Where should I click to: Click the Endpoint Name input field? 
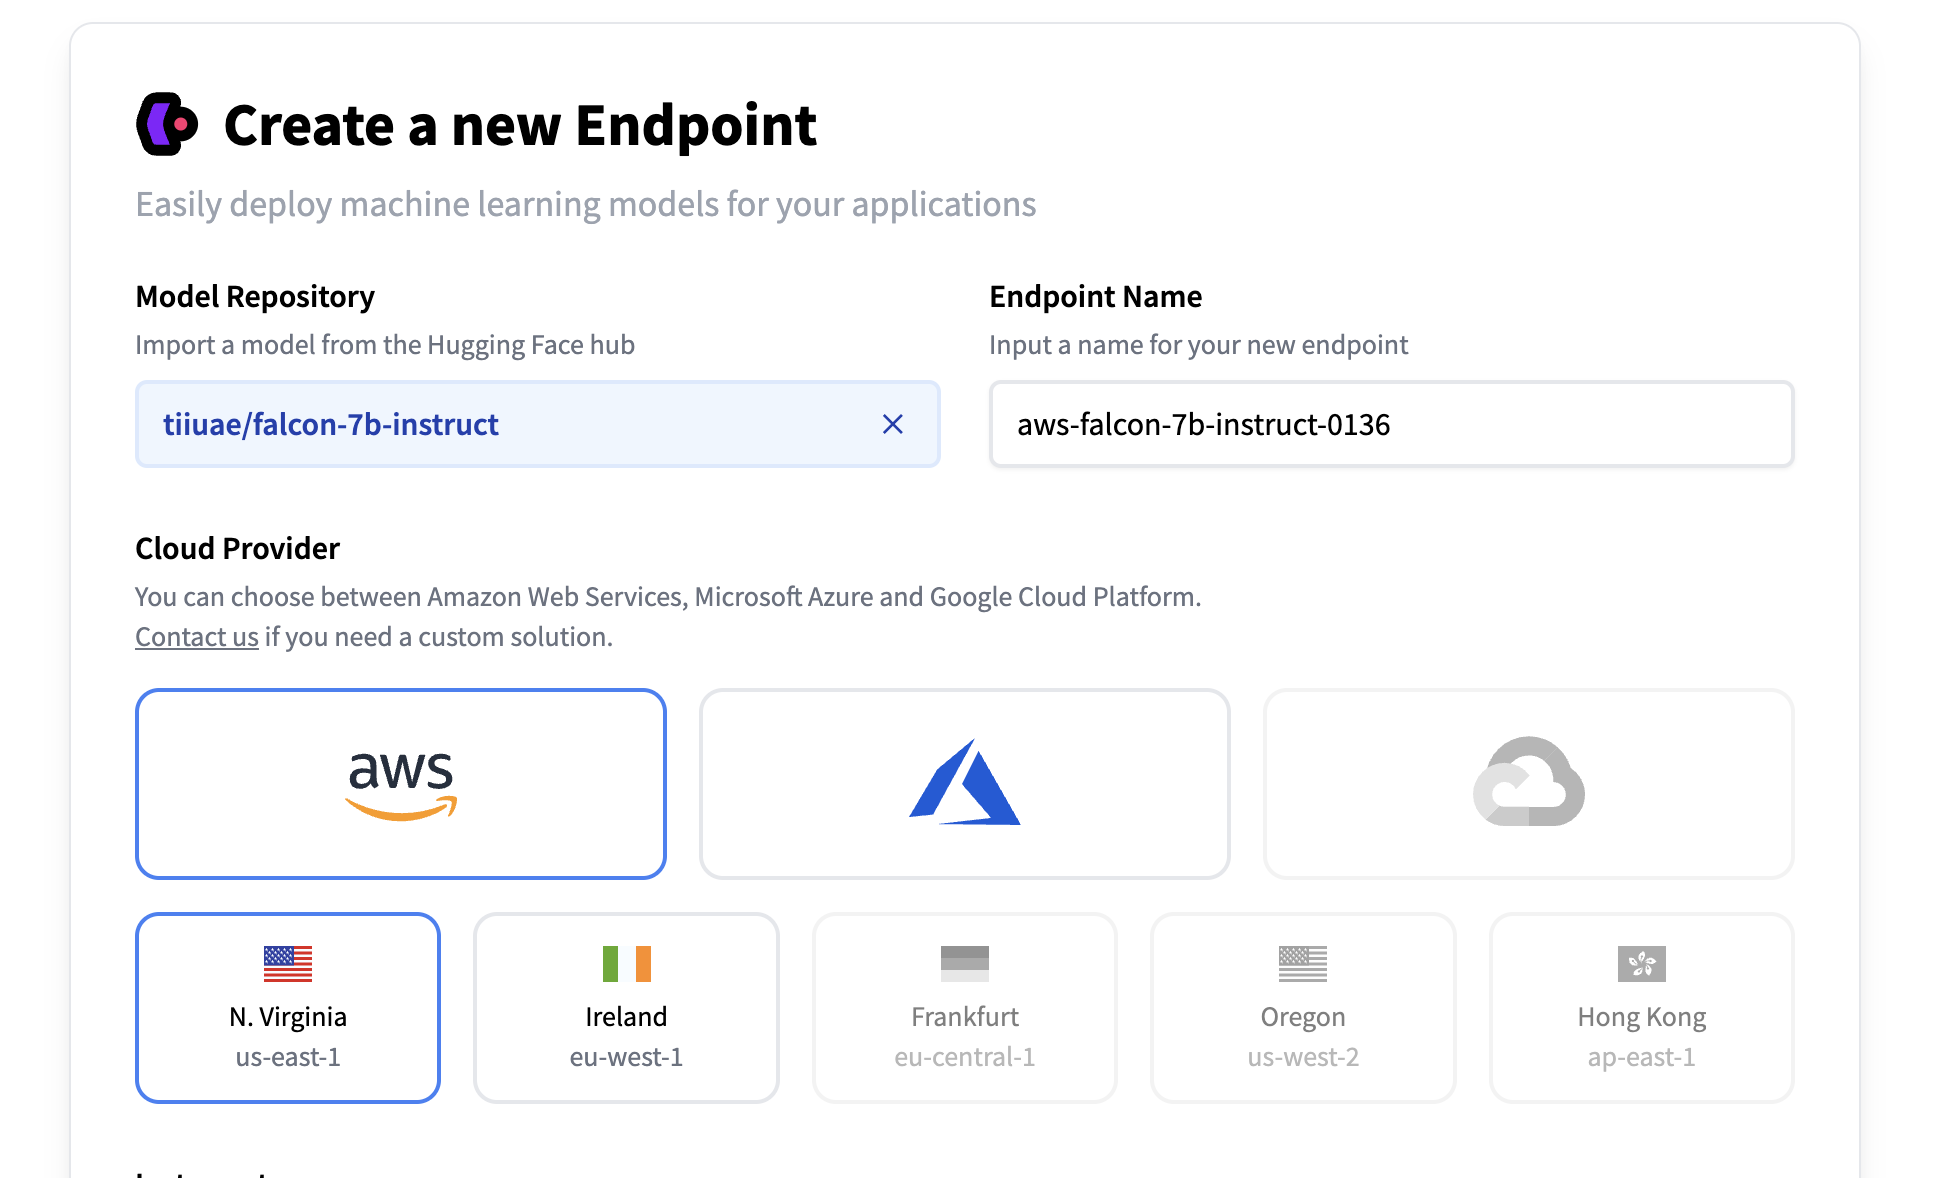(x=1390, y=424)
